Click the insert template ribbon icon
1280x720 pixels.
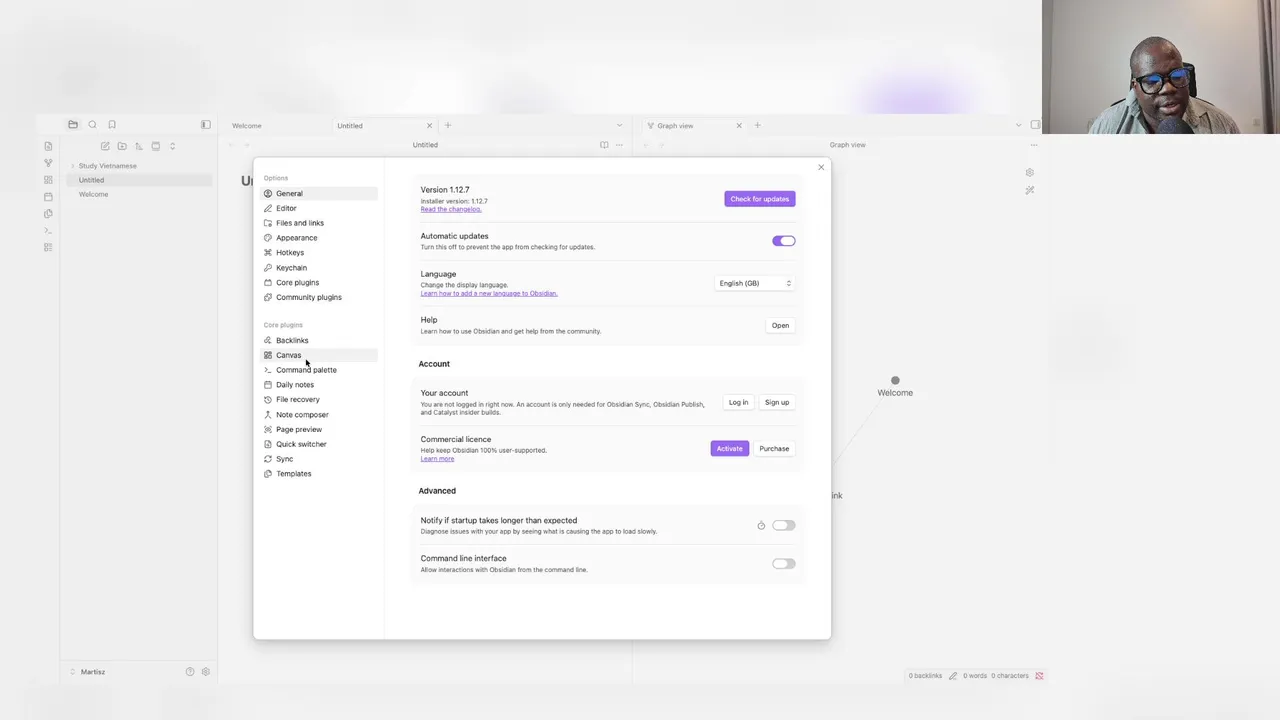(48, 214)
